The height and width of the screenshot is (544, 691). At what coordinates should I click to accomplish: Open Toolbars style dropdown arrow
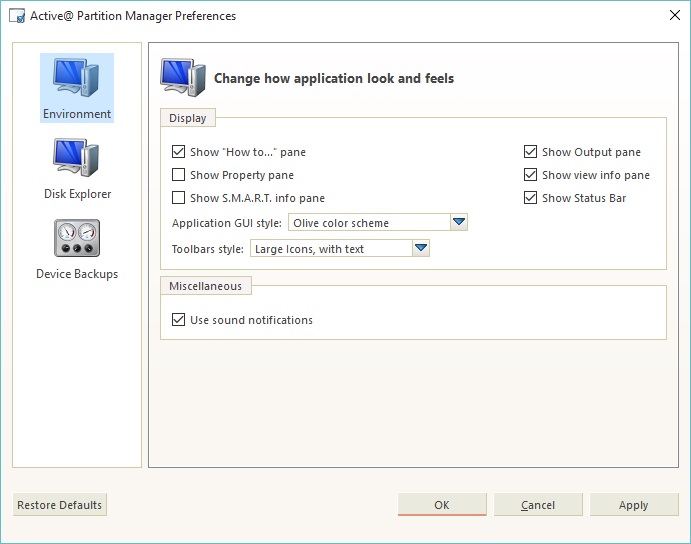tap(421, 248)
